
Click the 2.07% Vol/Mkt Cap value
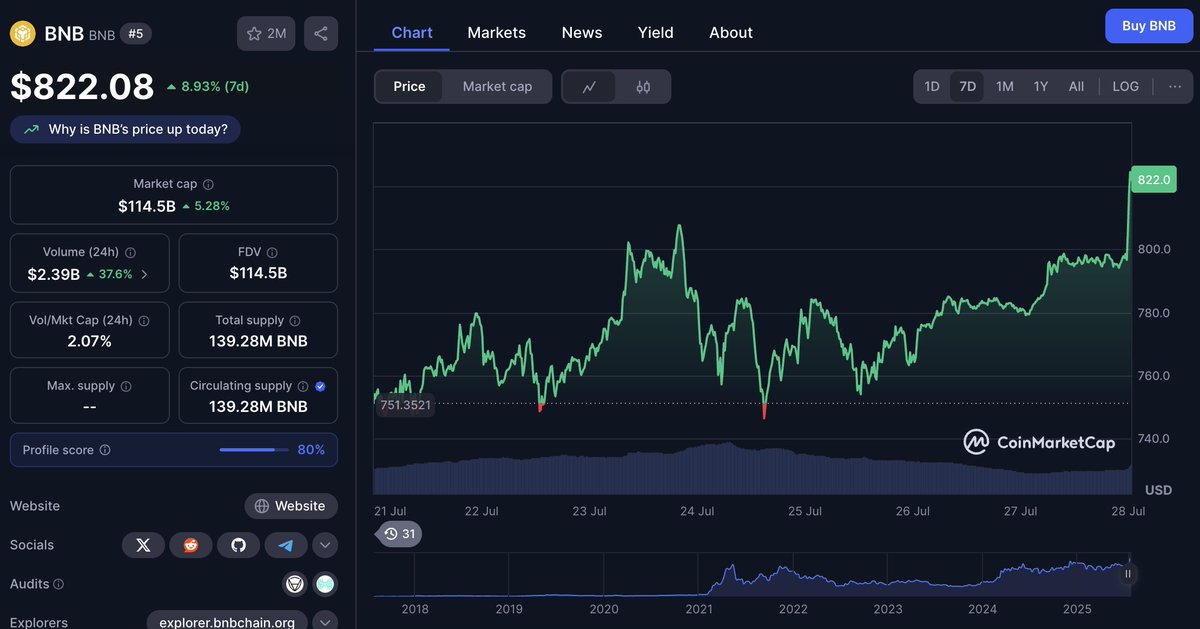pyautogui.click(x=89, y=341)
